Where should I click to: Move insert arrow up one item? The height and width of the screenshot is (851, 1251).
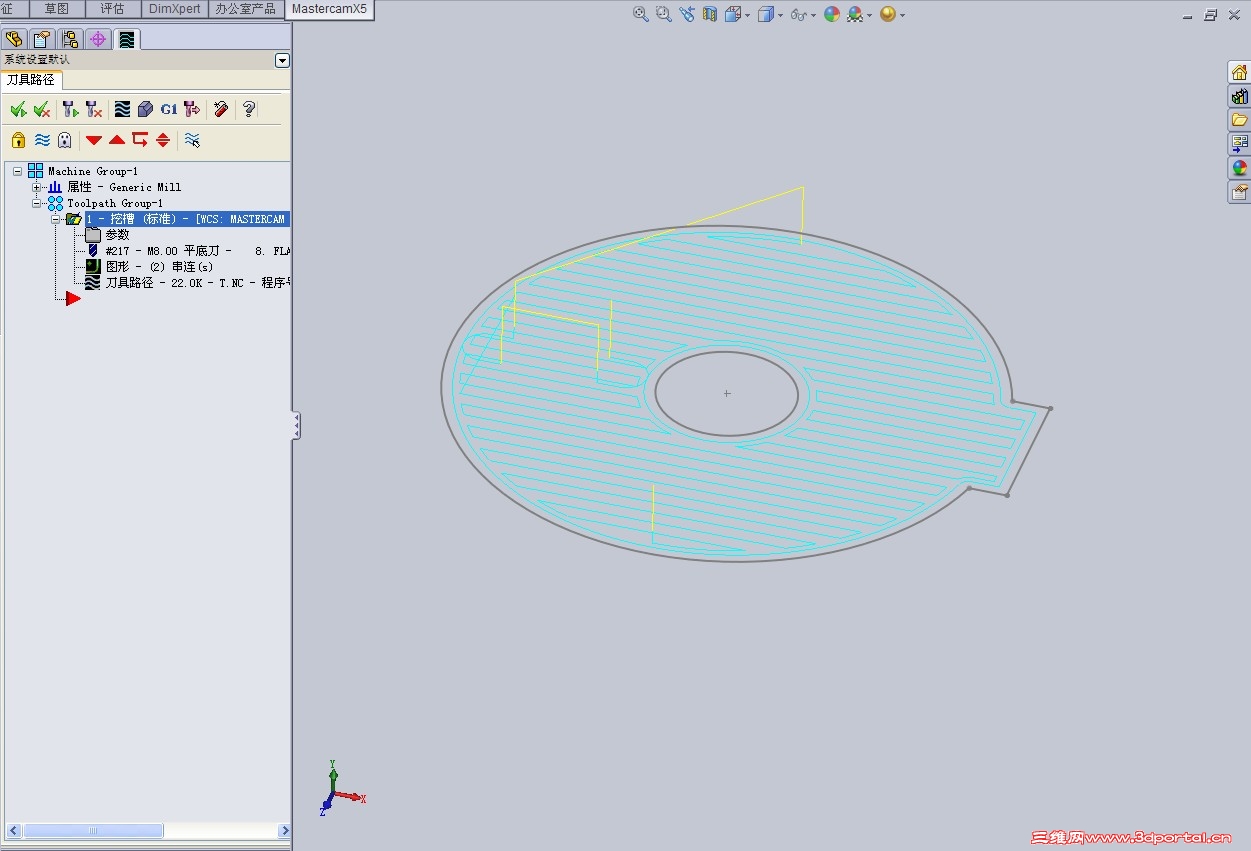tap(117, 140)
